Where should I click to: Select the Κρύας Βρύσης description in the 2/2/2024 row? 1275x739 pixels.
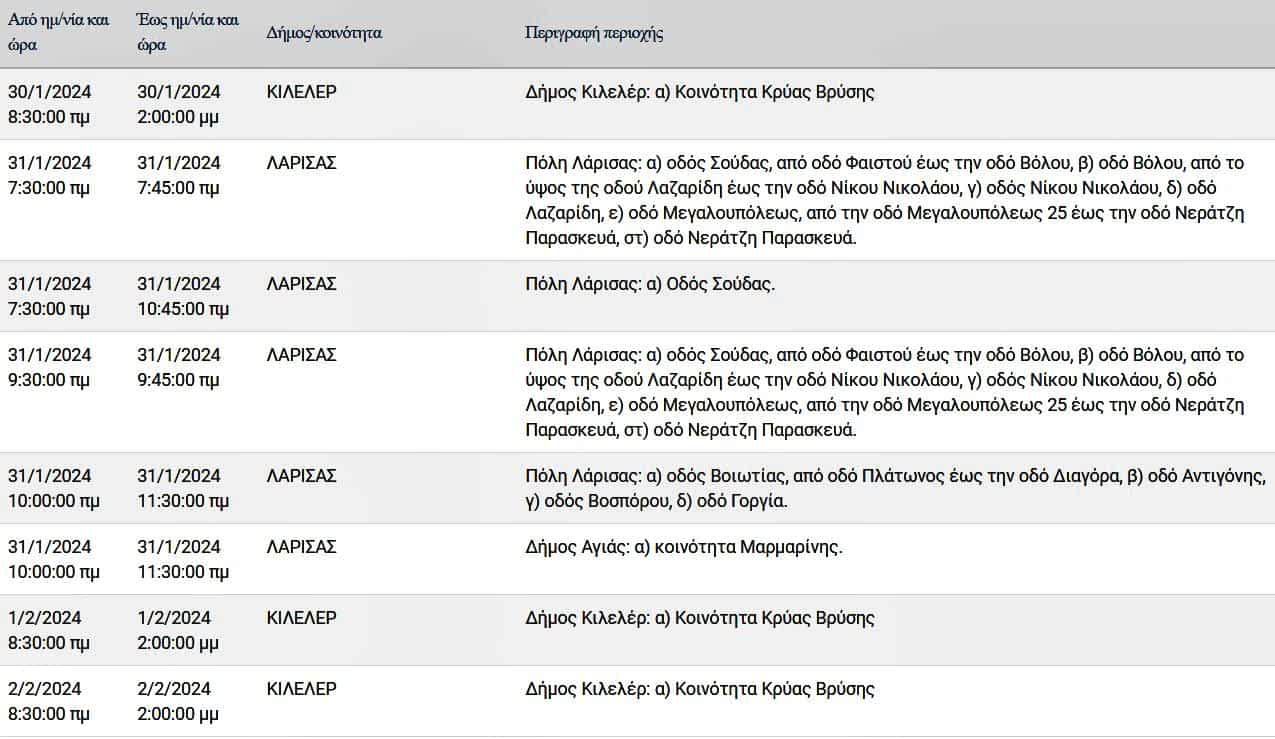[699, 689]
